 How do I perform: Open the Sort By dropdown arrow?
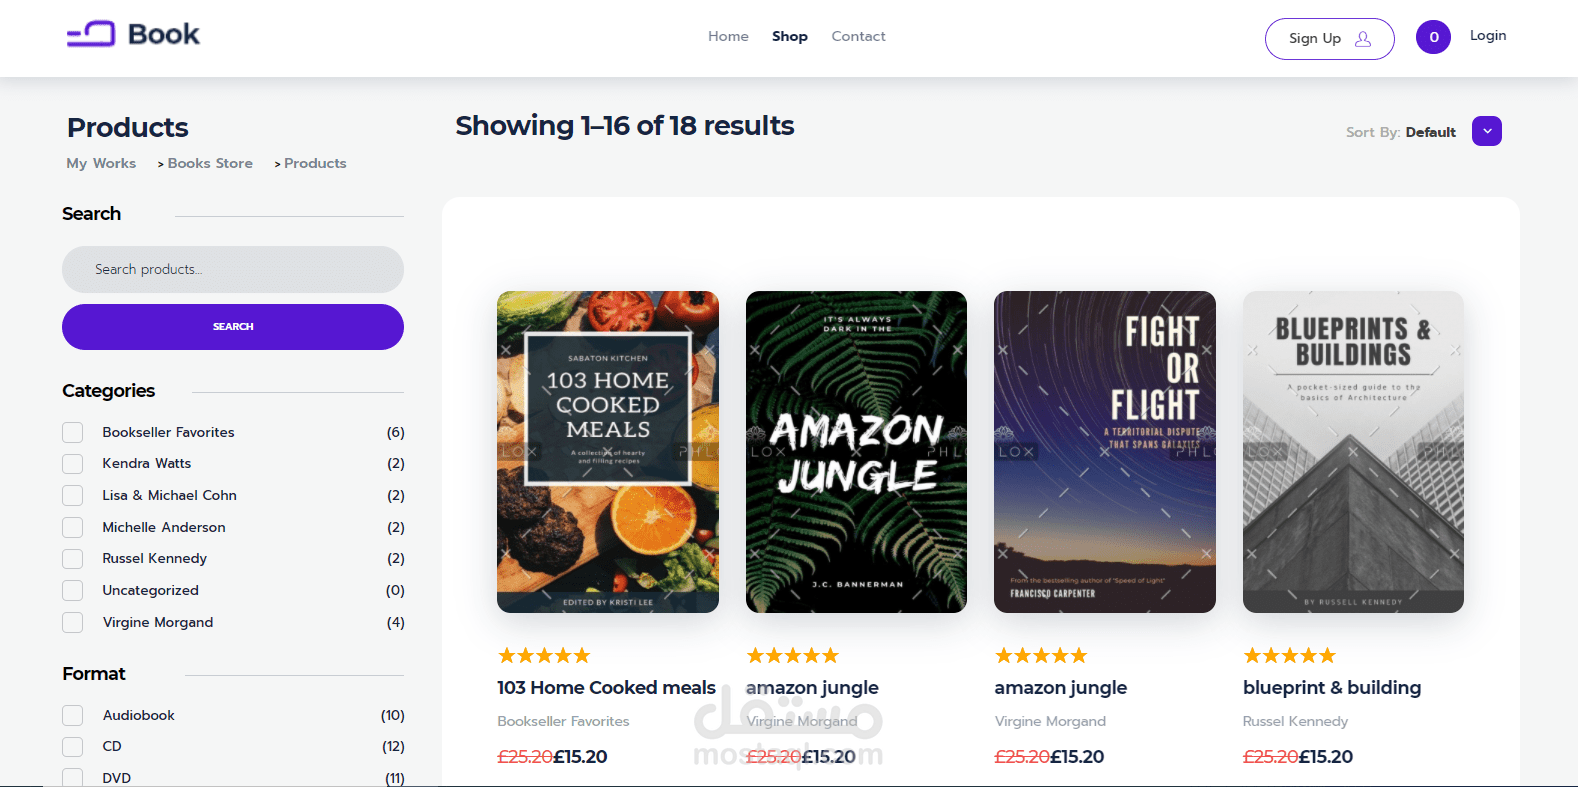(x=1487, y=131)
